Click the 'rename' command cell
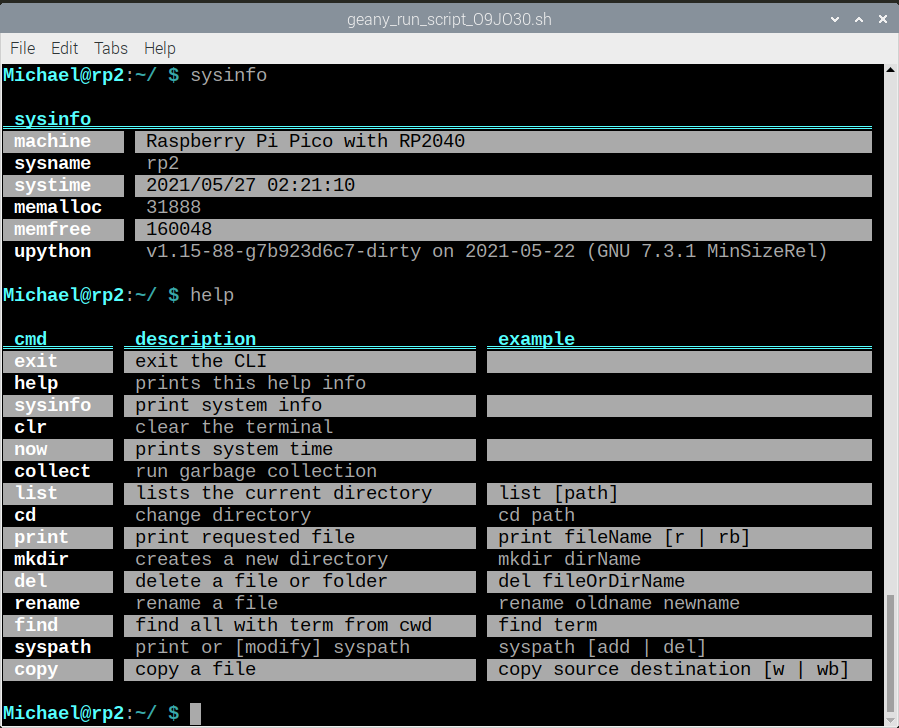Viewport: 899px width, 728px height. coord(47,603)
